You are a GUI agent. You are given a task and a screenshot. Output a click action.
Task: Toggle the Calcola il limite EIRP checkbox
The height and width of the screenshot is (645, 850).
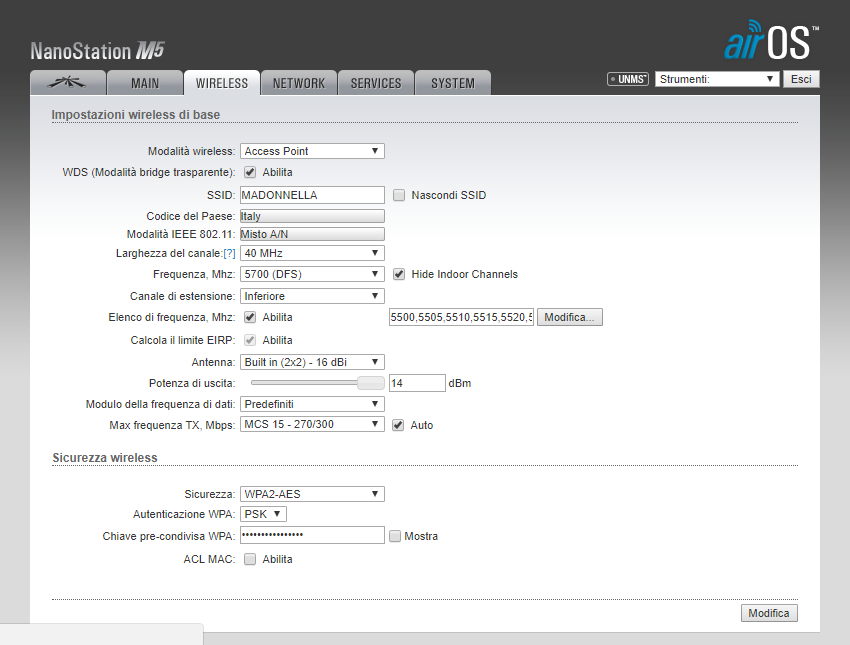[250, 340]
